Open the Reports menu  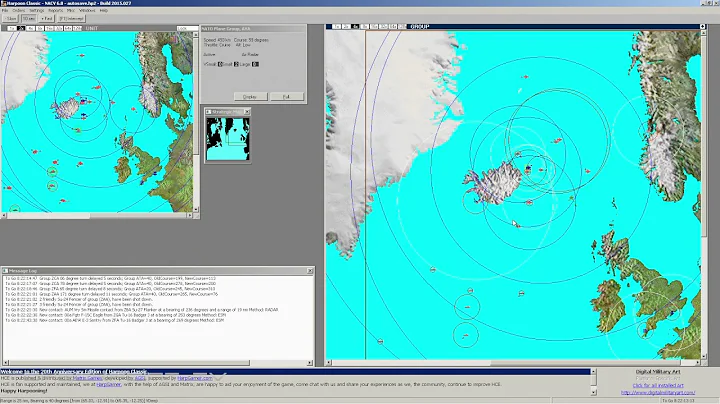56,11
